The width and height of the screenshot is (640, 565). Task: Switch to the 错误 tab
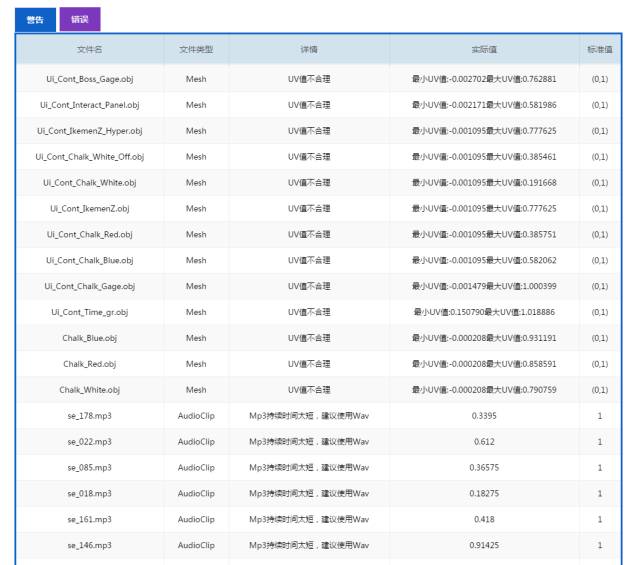click(80, 19)
